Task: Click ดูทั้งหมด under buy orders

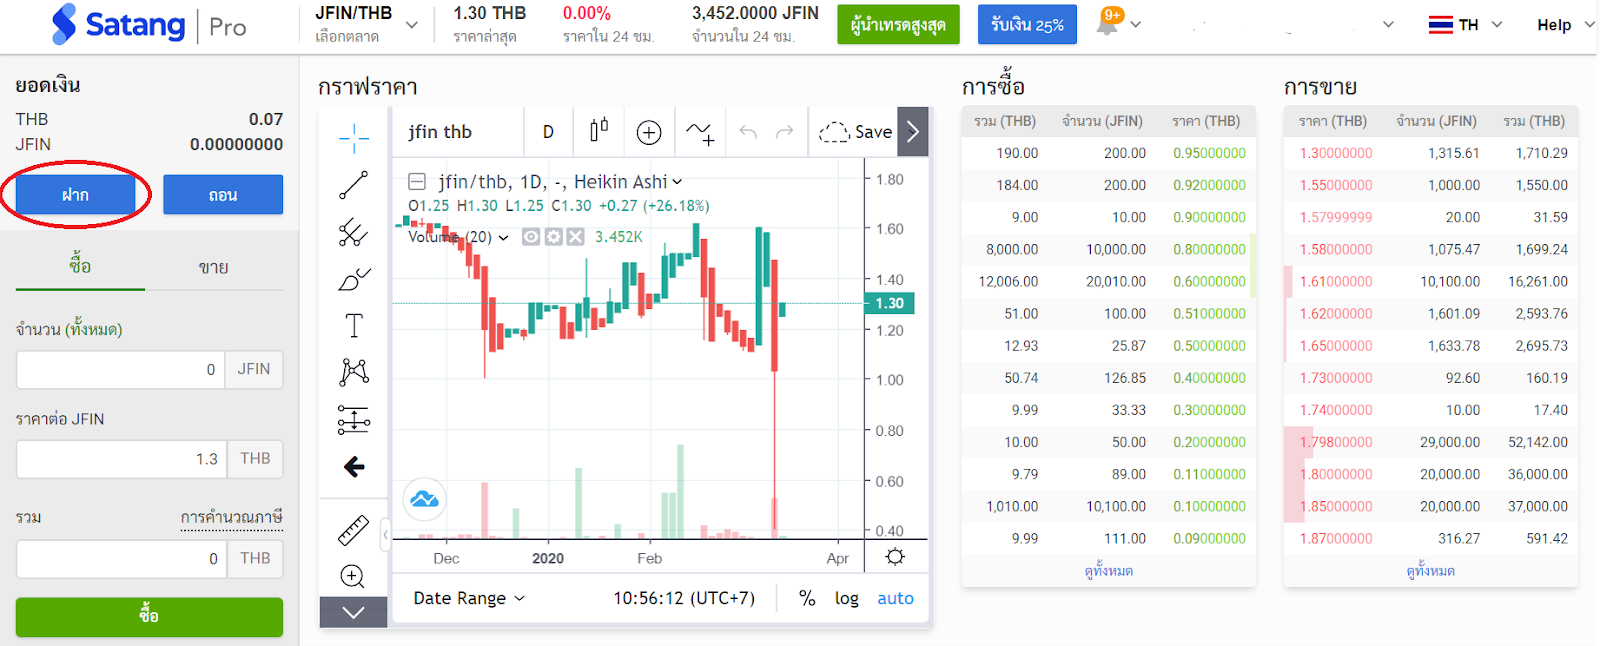Action: tap(1108, 571)
